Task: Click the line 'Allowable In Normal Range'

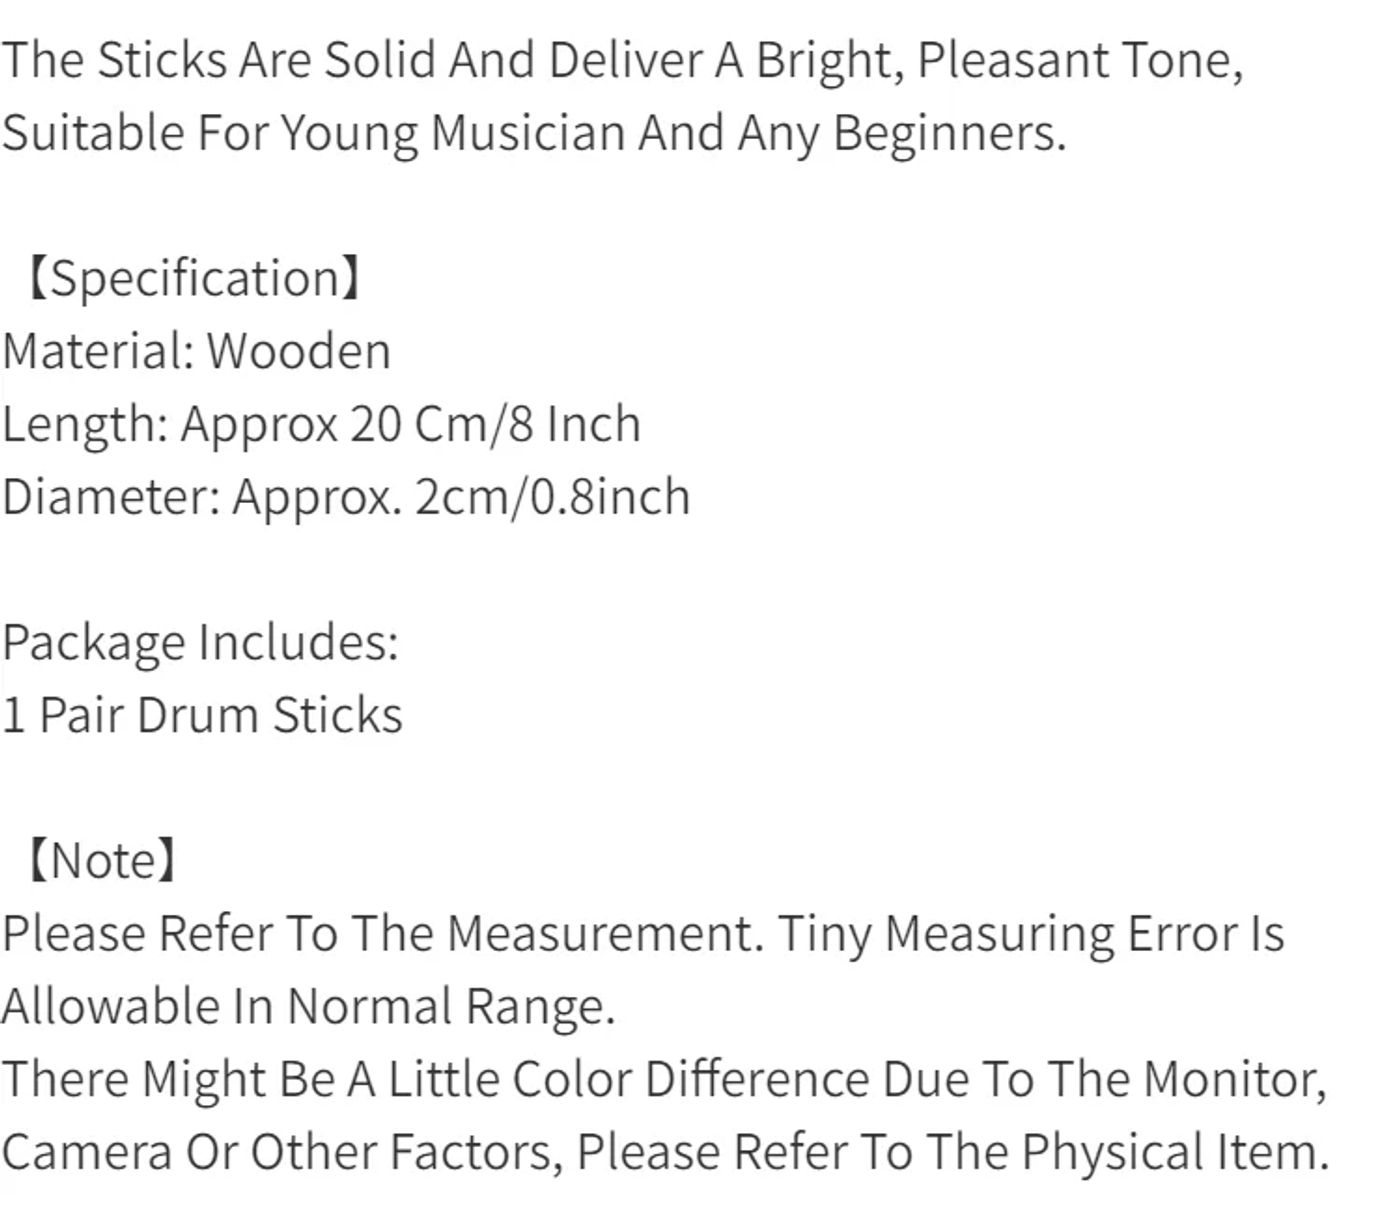Action: pyautogui.click(x=308, y=1006)
